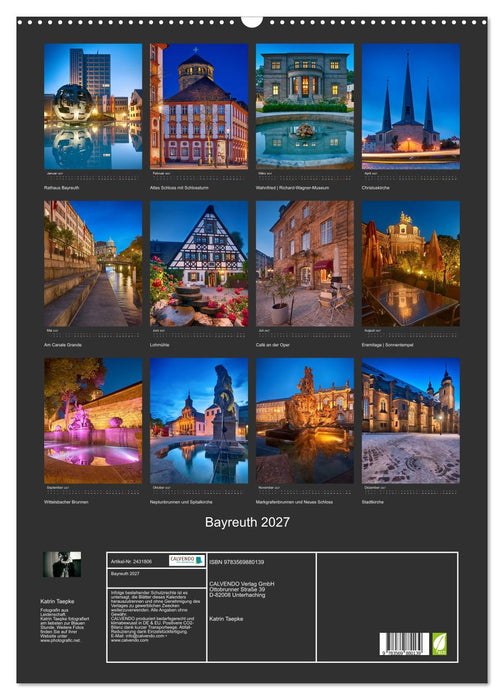Open the Neptunbrunnen und Spitalkirche photo
504x700 pixels.
click(x=199, y=421)
